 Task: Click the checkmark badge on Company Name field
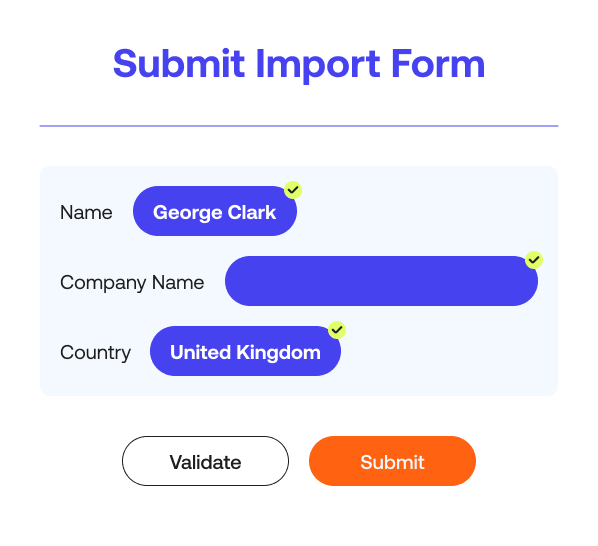pos(534,260)
